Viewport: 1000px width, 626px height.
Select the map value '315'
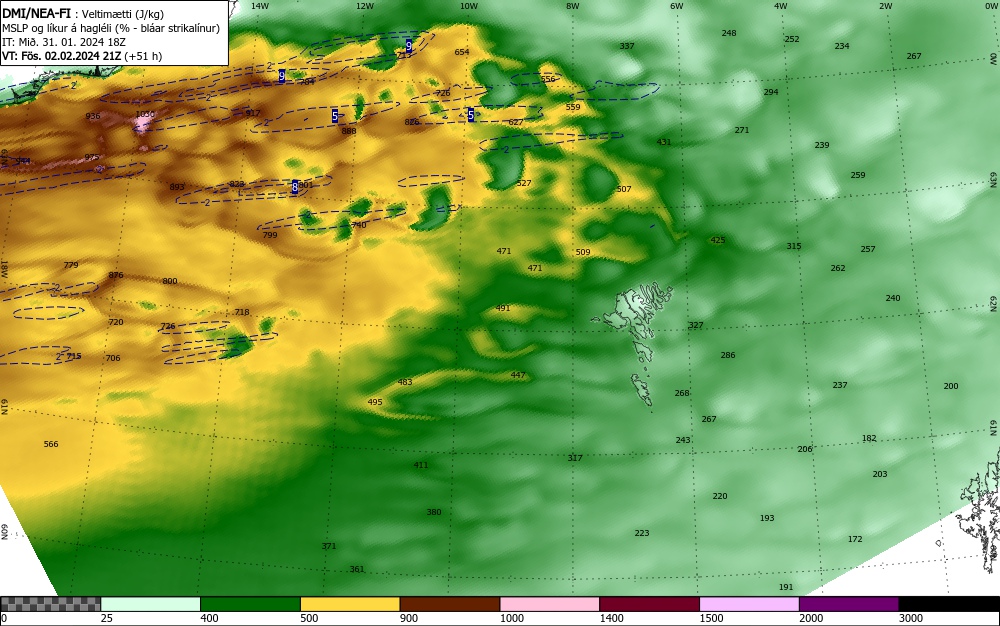(793, 246)
